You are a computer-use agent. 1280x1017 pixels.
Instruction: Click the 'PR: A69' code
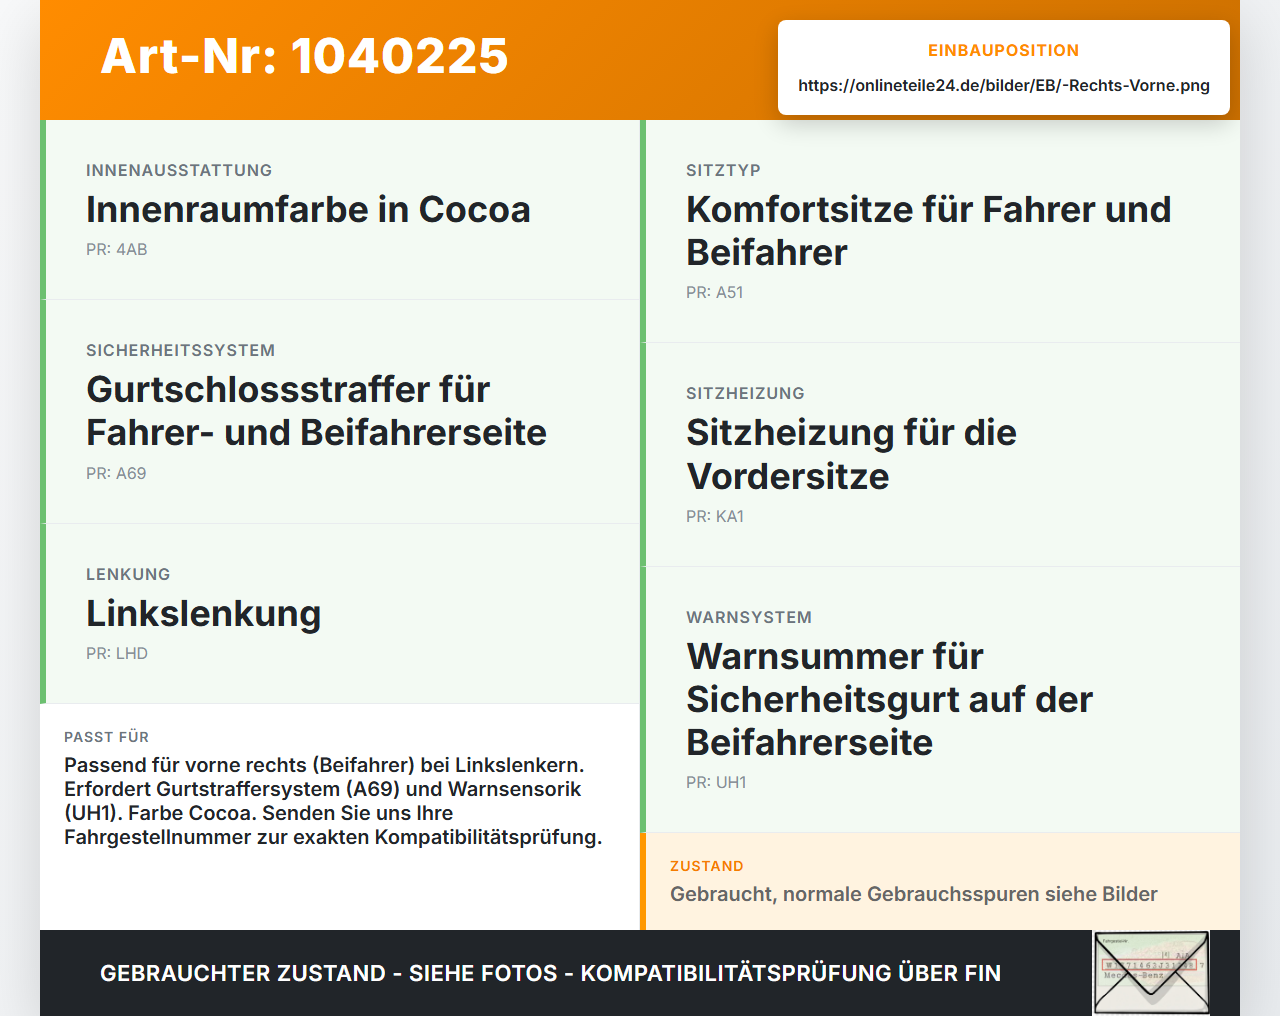click(x=116, y=474)
